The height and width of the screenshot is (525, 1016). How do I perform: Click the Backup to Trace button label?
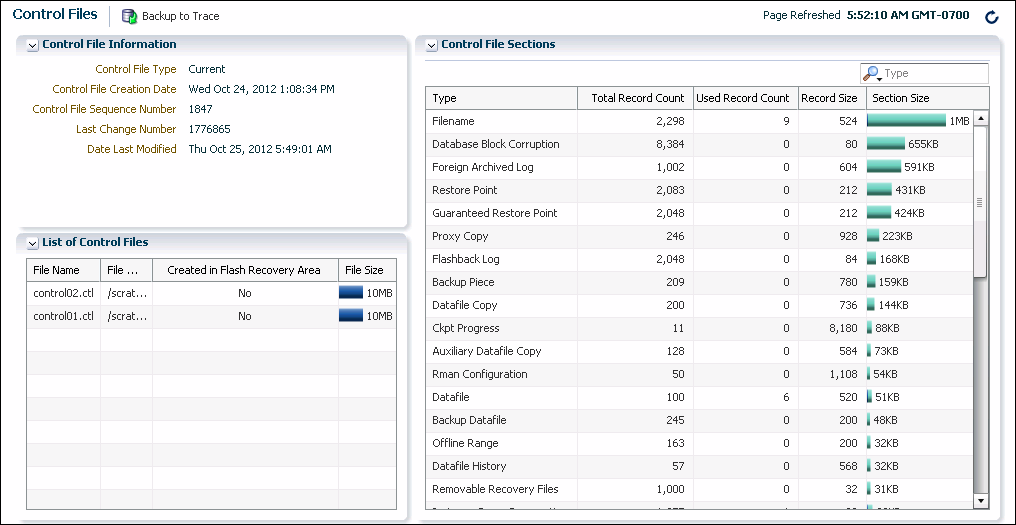click(180, 16)
